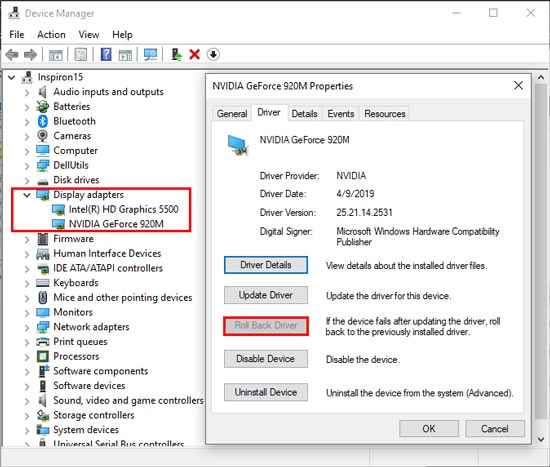Confirm with the OK button

coord(429,429)
